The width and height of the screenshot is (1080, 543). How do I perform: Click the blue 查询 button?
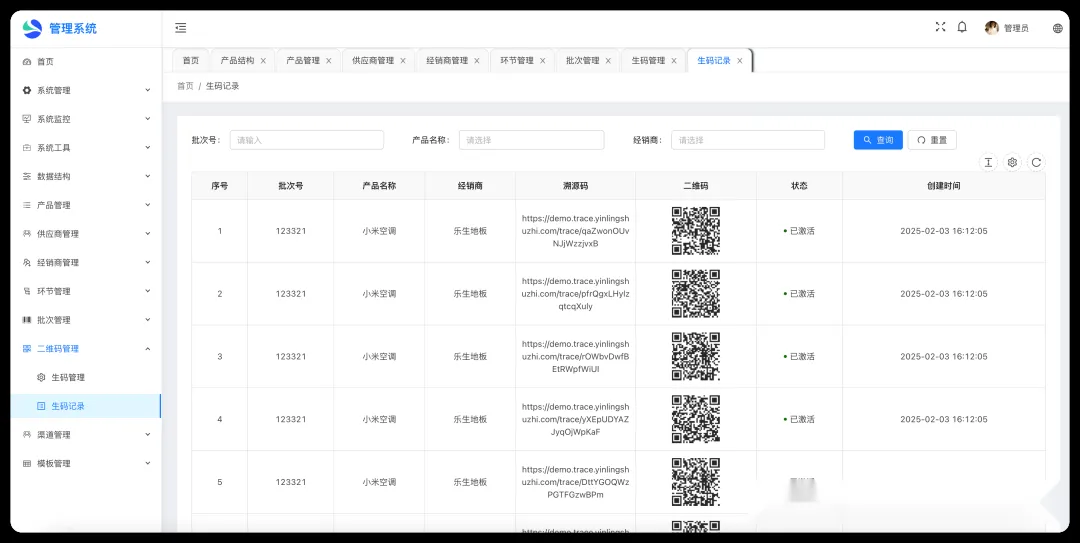click(878, 140)
